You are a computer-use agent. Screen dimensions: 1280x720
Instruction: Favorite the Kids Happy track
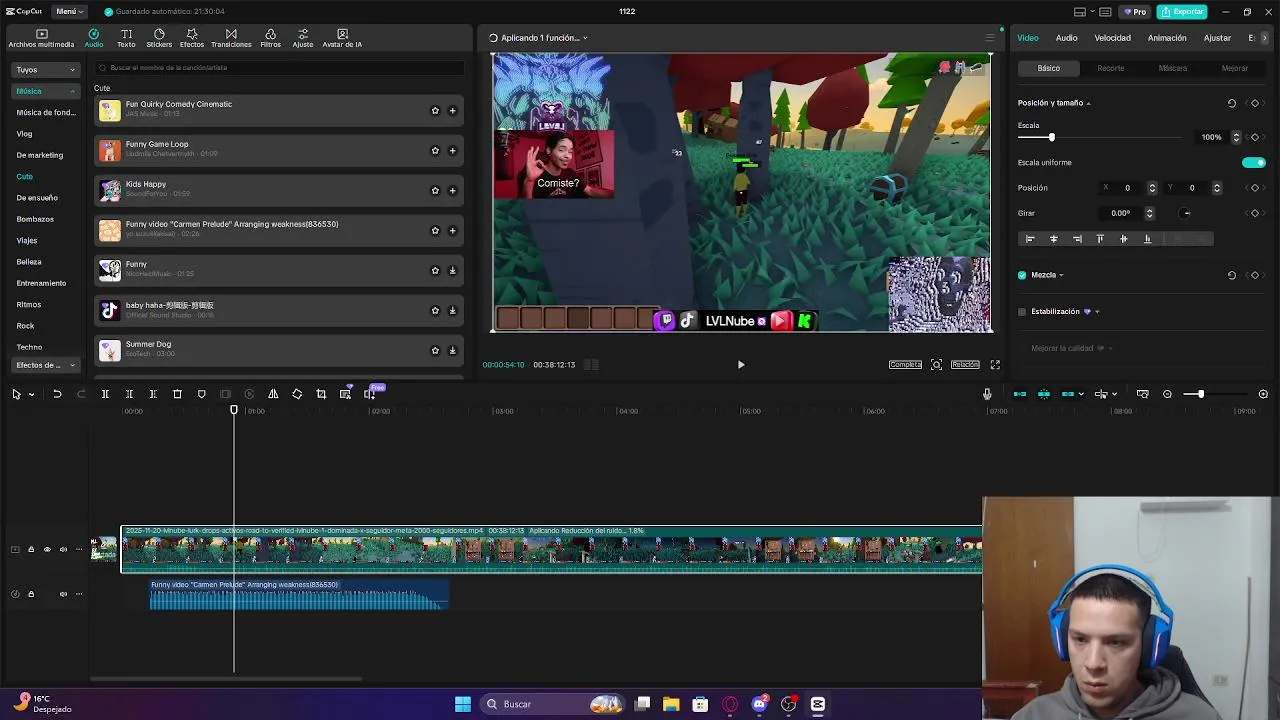coord(435,190)
